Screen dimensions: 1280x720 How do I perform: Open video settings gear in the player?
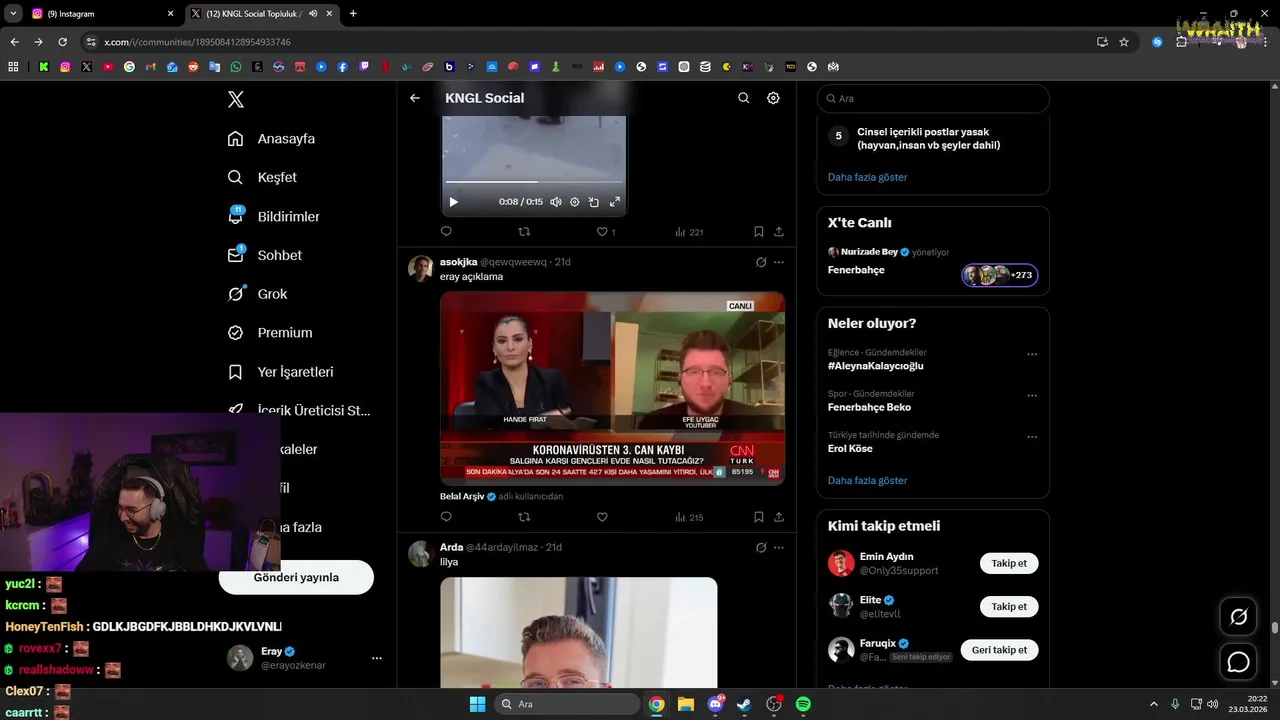coord(574,202)
